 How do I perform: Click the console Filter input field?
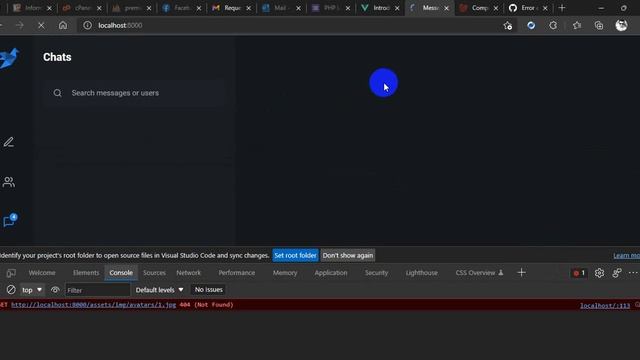[98, 290]
